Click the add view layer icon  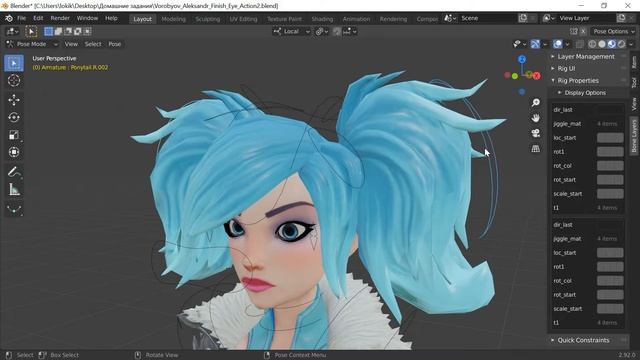pyautogui.click(x=621, y=18)
